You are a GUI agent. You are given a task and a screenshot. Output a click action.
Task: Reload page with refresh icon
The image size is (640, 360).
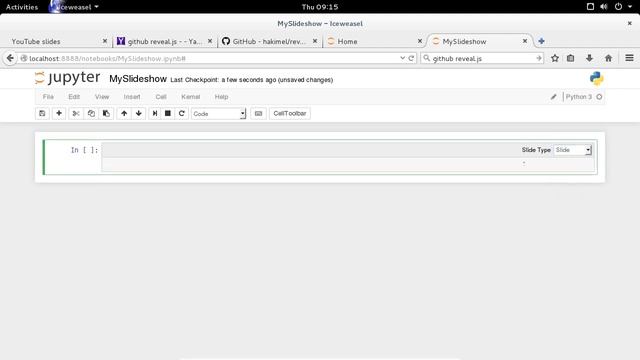click(x=411, y=58)
